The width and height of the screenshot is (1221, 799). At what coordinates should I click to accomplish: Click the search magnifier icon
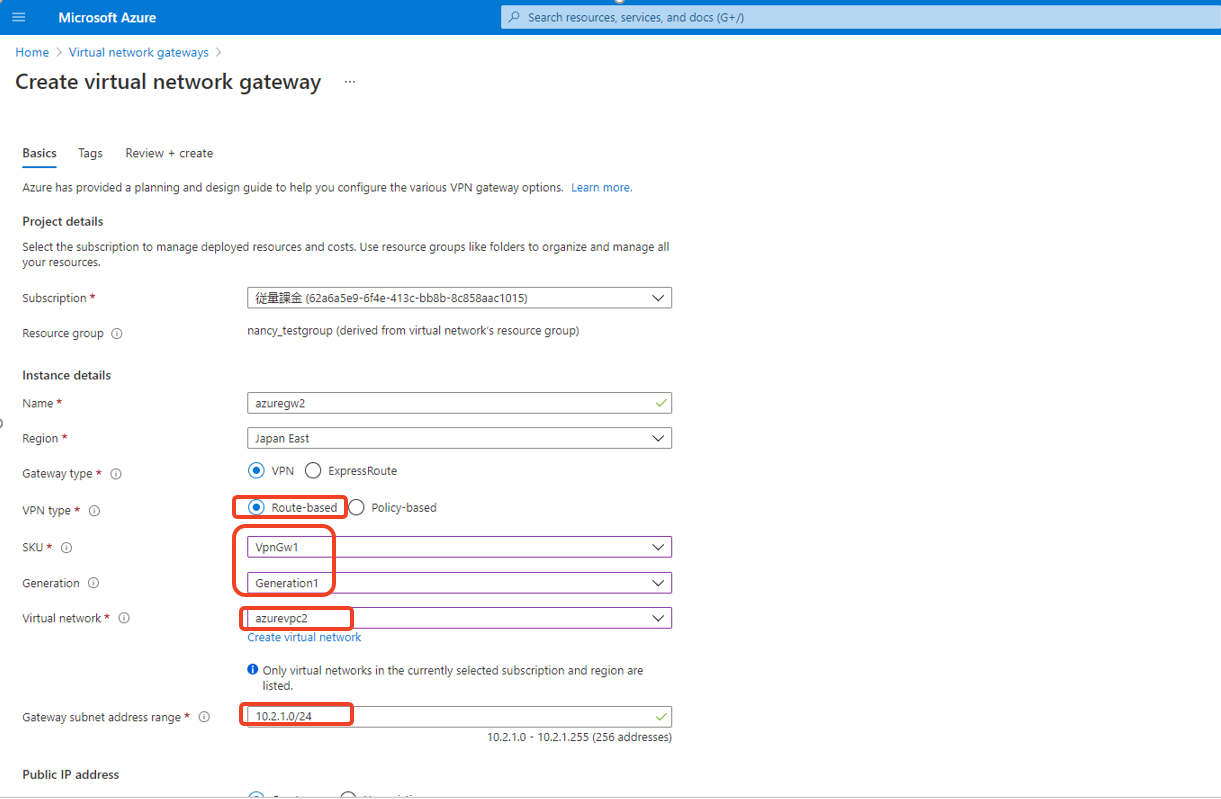tap(514, 17)
